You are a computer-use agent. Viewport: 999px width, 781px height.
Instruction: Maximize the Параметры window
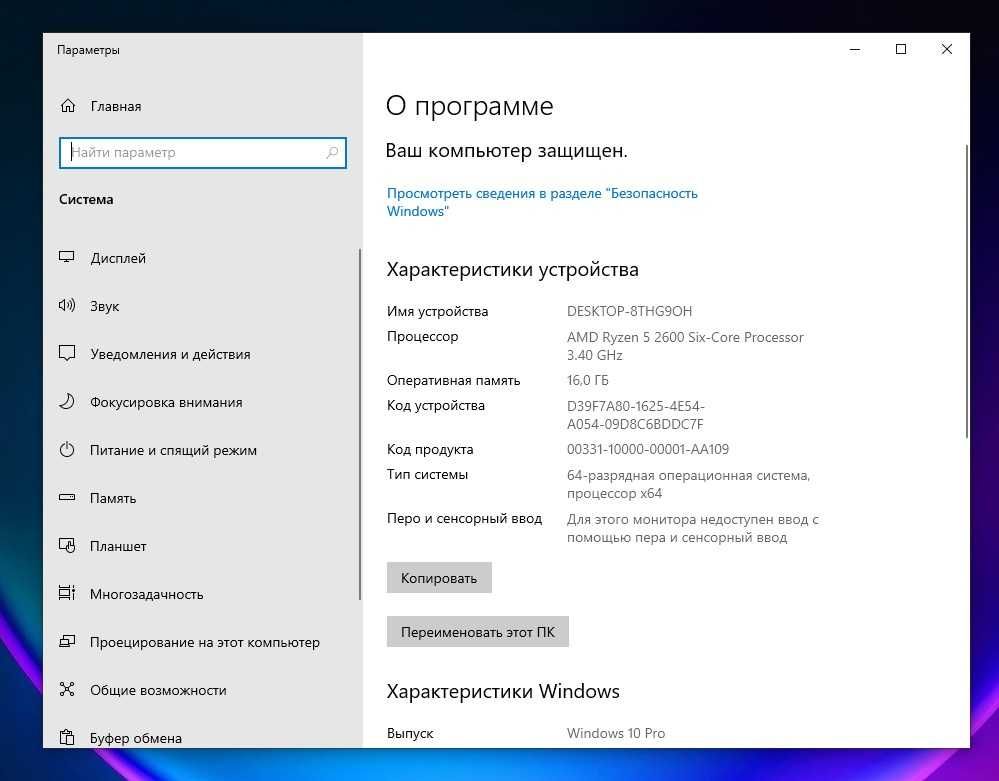[901, 49]
